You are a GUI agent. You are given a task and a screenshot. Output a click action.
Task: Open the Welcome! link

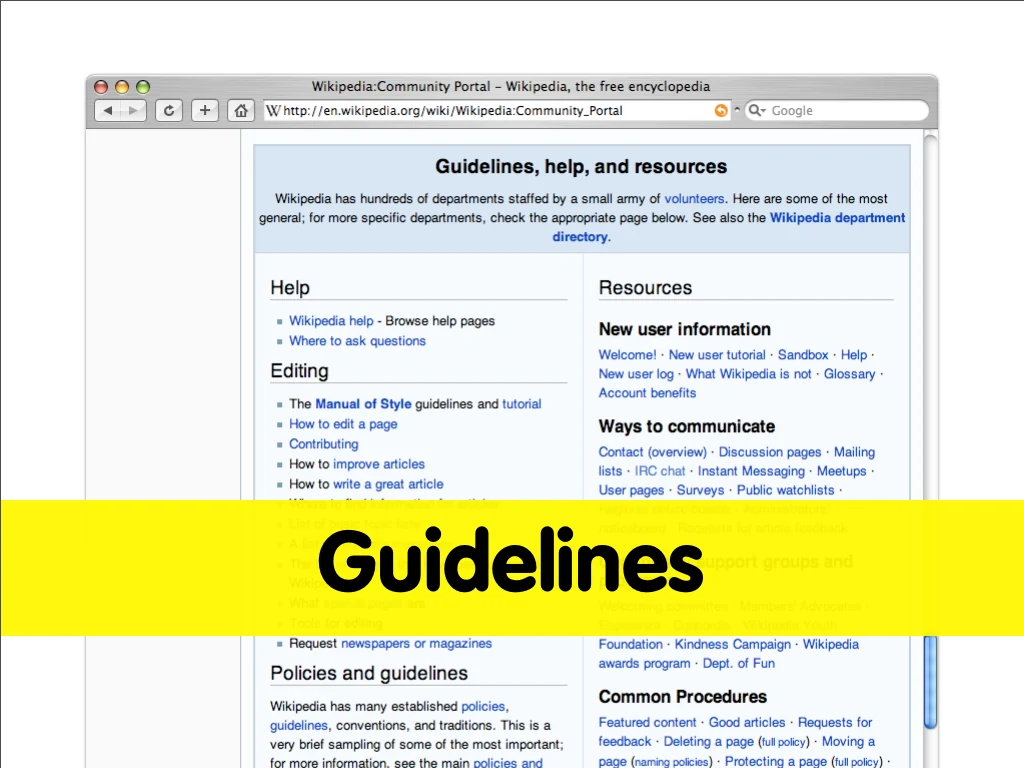[x=627, y=355]
